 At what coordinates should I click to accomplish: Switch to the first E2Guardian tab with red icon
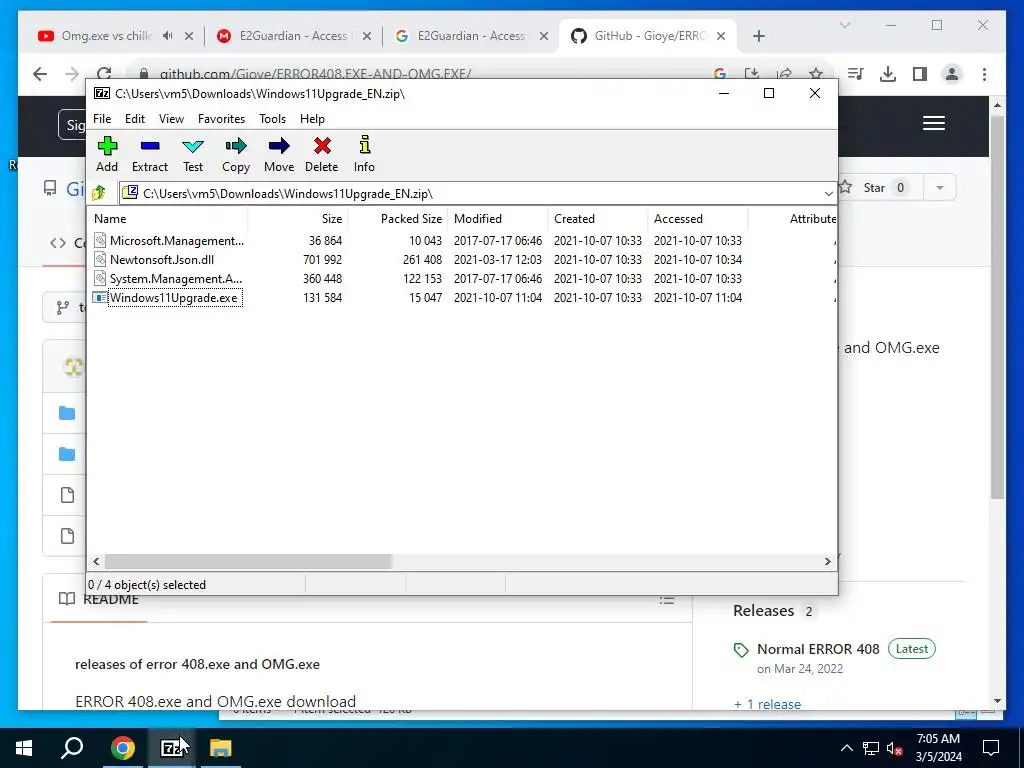tap(293, 36)
